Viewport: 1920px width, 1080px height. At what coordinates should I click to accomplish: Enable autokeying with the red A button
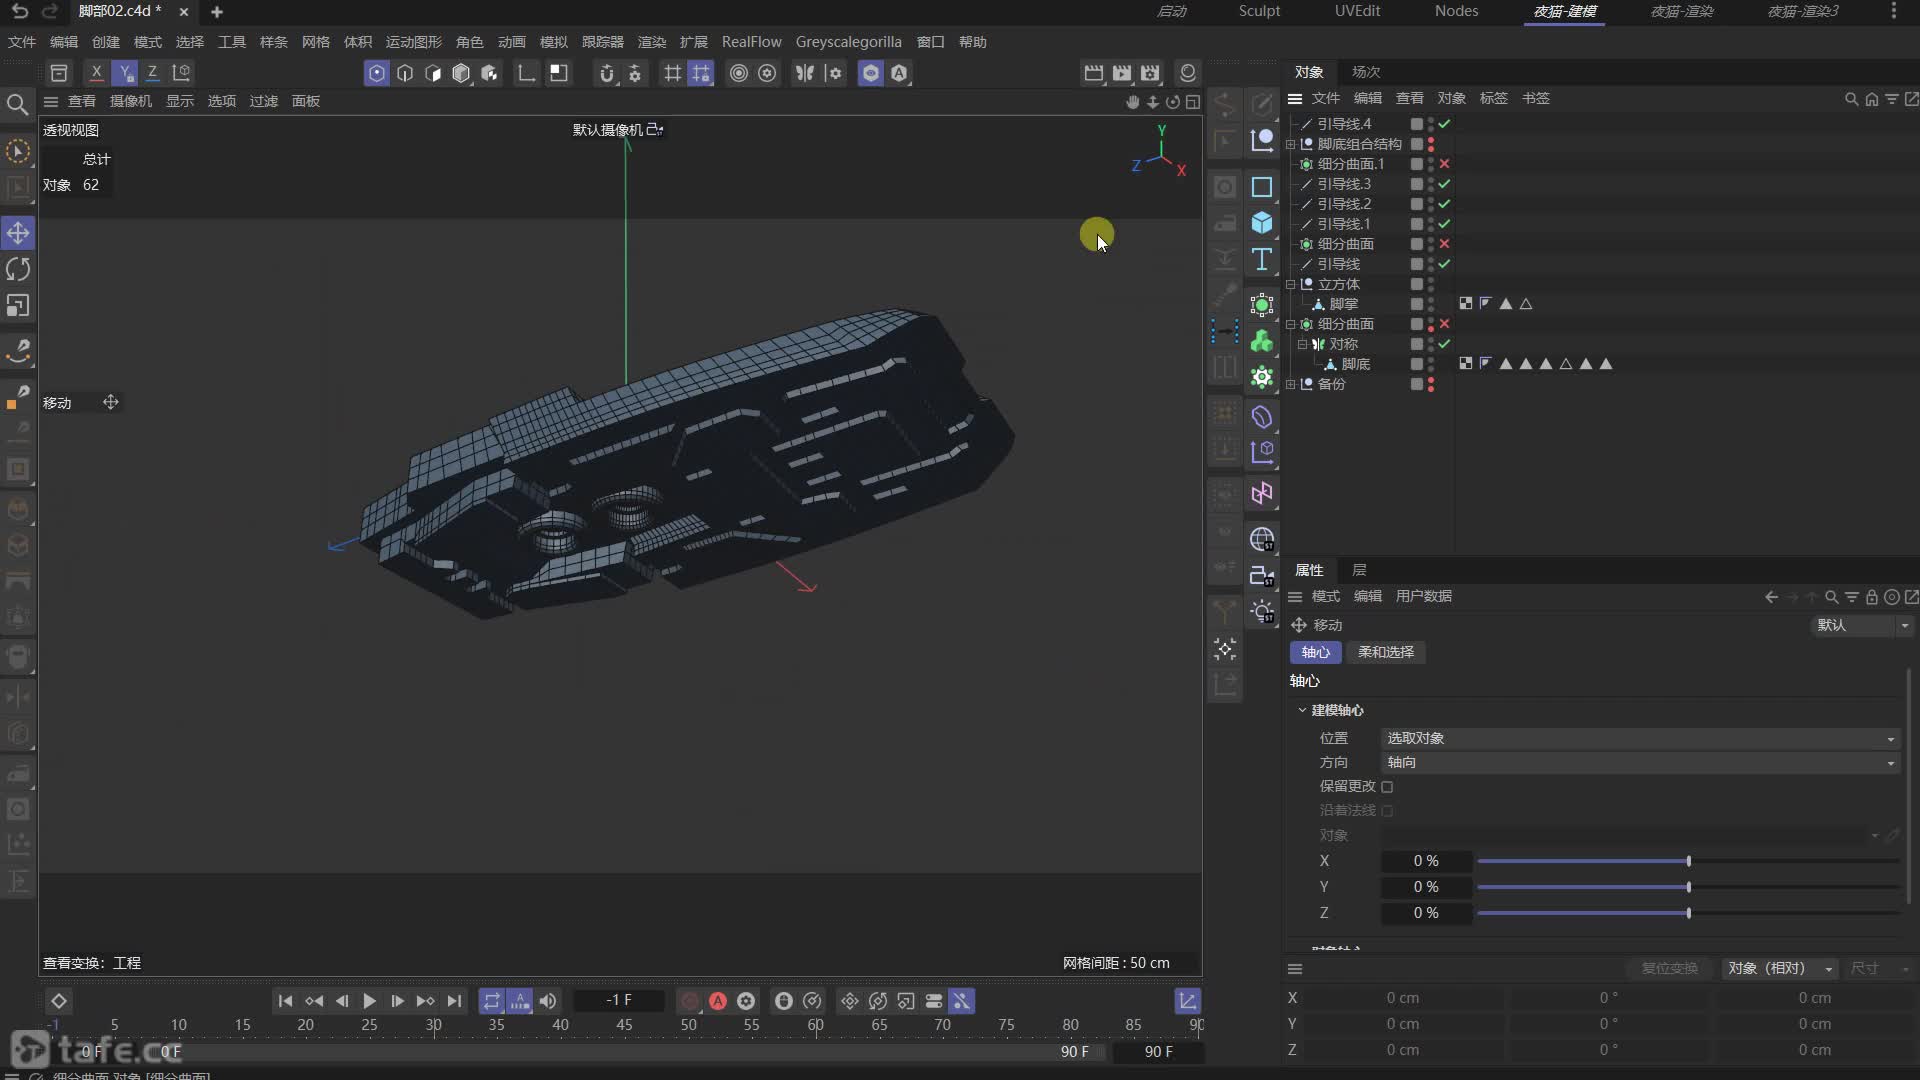click(x=718, y=1001)
